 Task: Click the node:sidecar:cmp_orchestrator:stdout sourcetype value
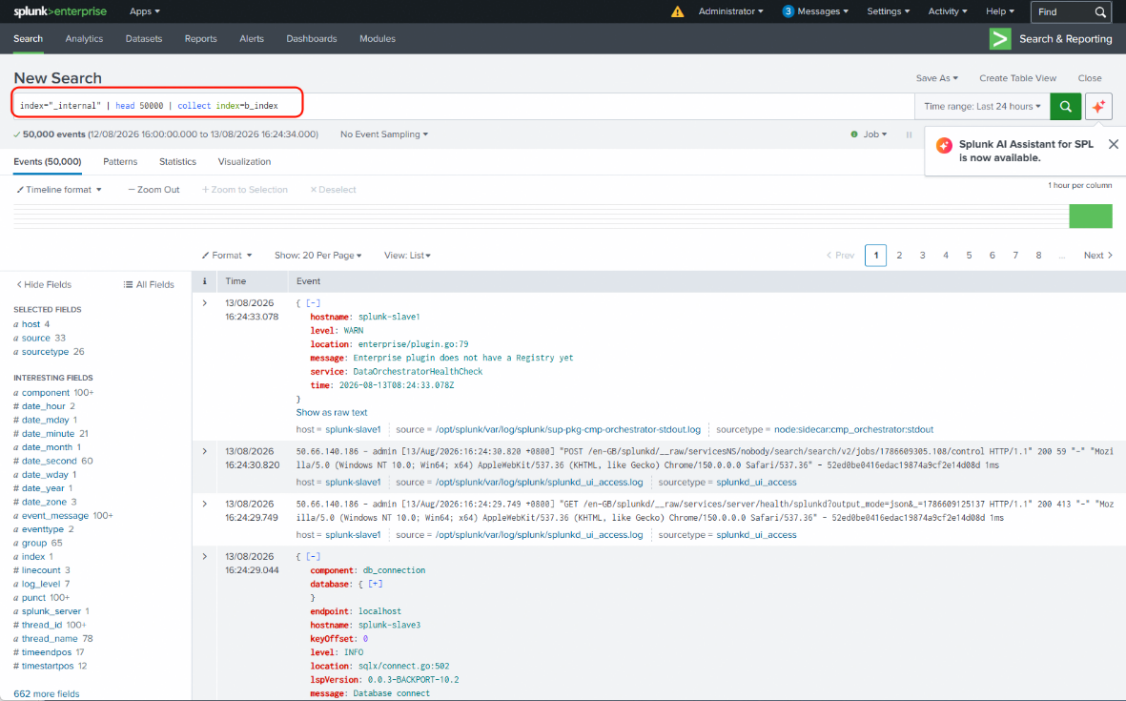(854, 430)
